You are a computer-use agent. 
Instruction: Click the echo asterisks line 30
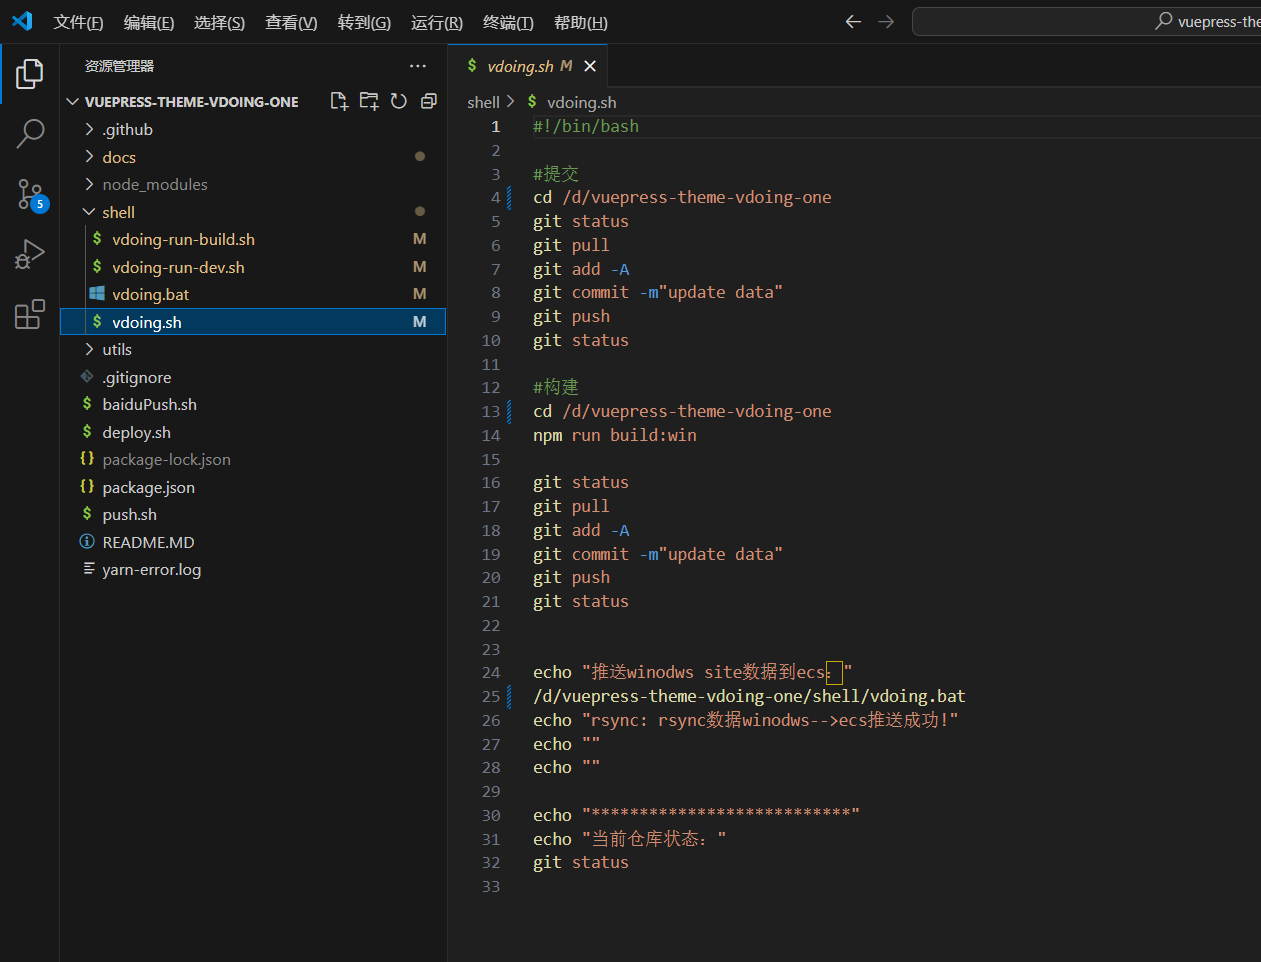click(696, 815)
